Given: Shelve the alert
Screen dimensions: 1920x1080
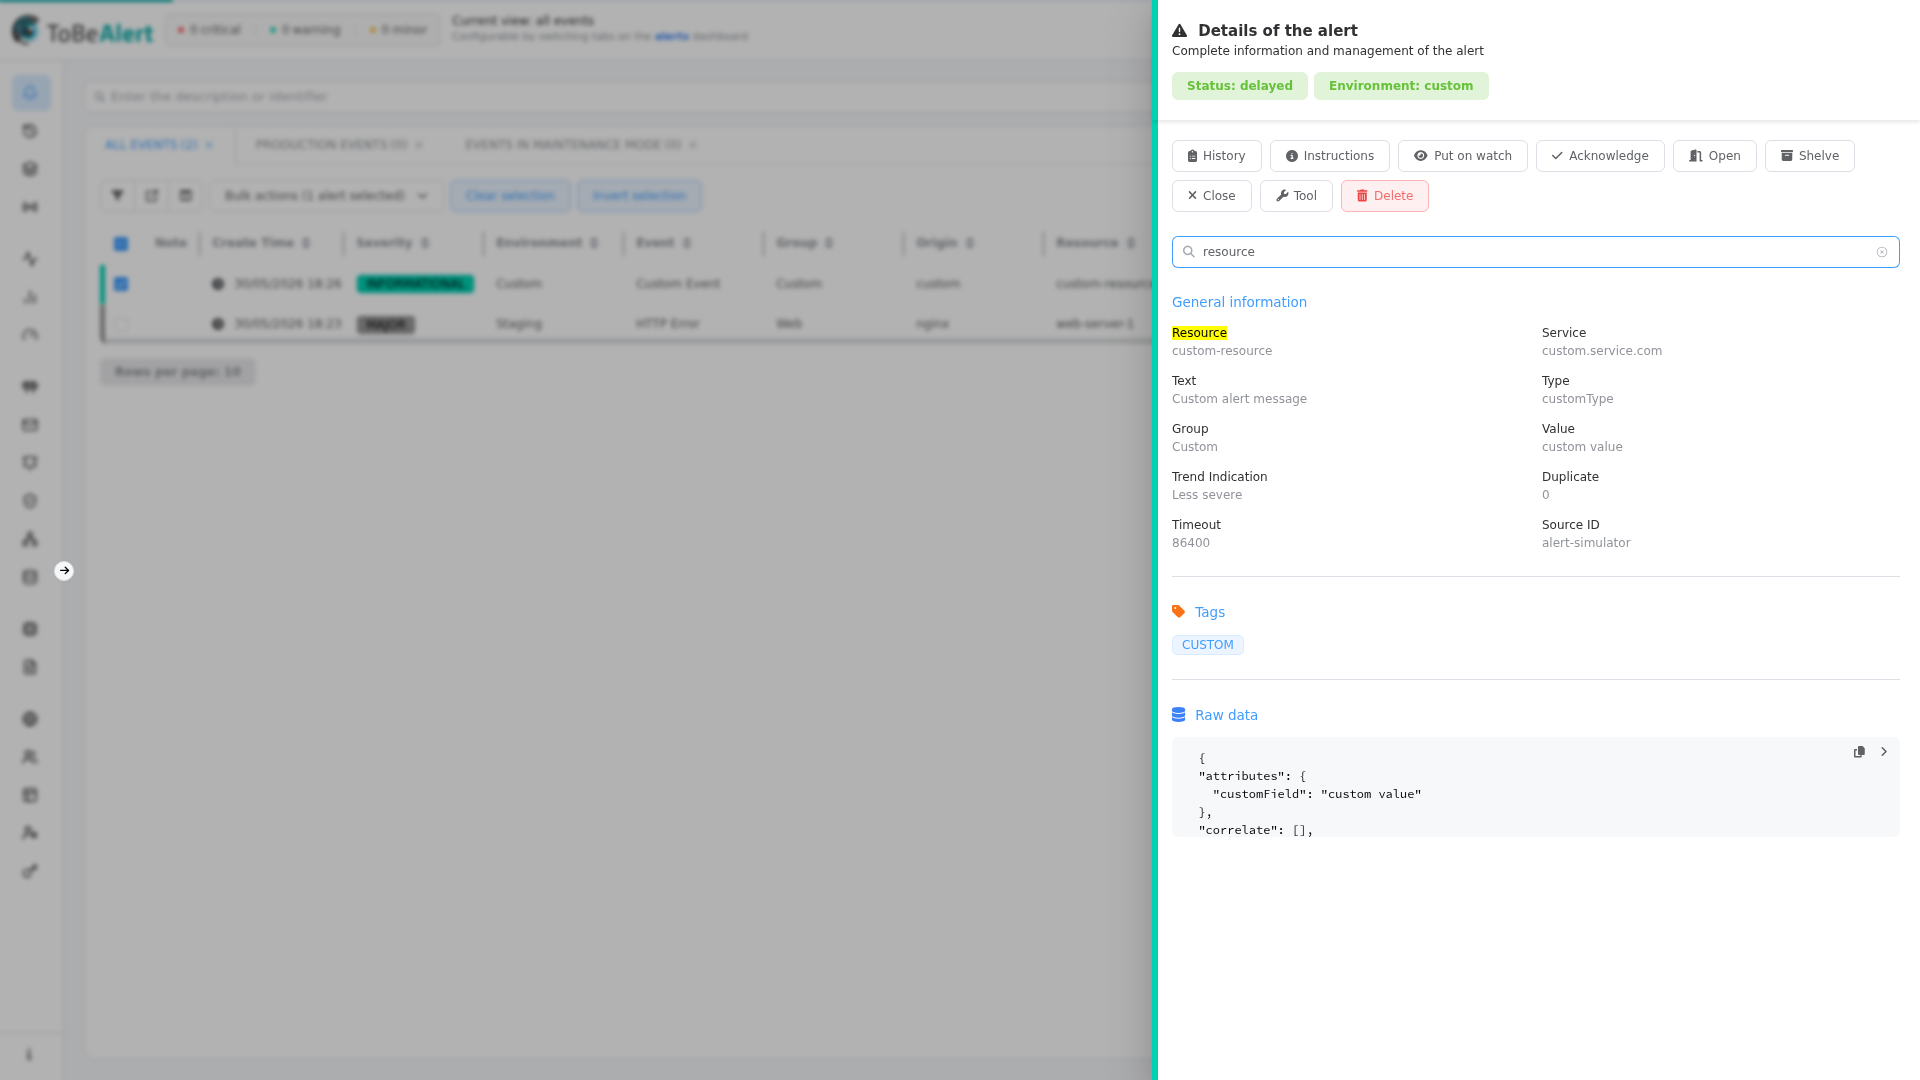Looking at the screenshot, I should point(1809,156).
